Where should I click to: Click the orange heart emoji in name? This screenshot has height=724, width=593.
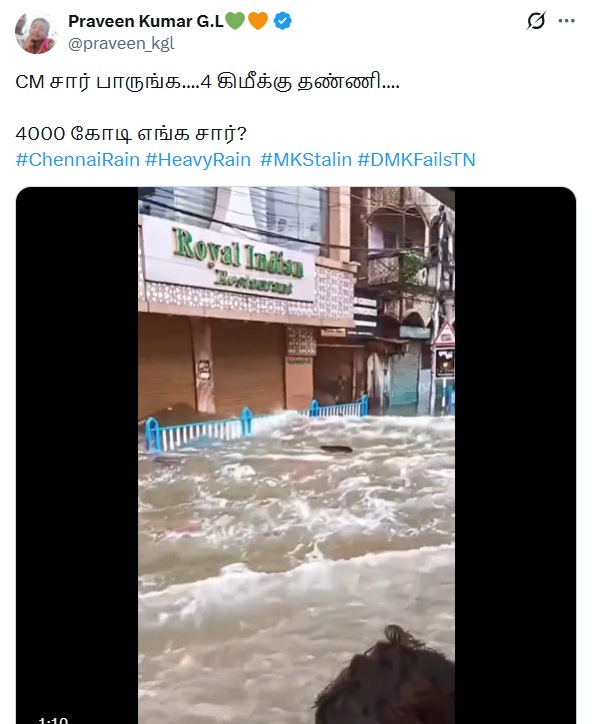tap(258, 21)
